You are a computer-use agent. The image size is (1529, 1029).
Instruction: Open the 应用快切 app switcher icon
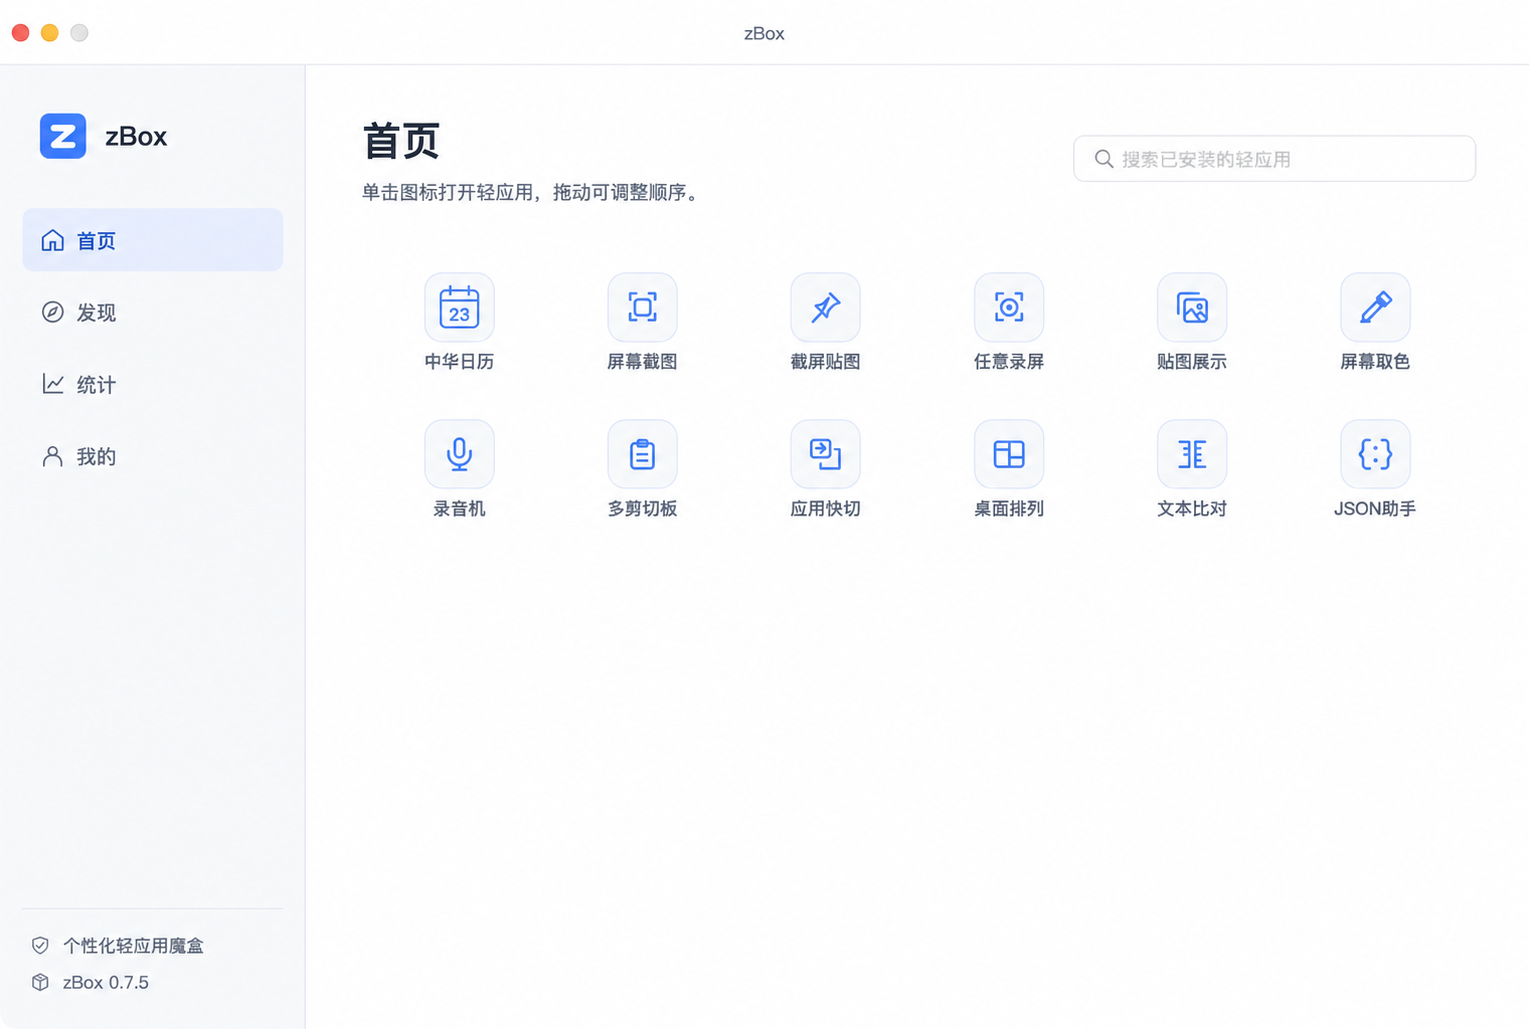825,454
